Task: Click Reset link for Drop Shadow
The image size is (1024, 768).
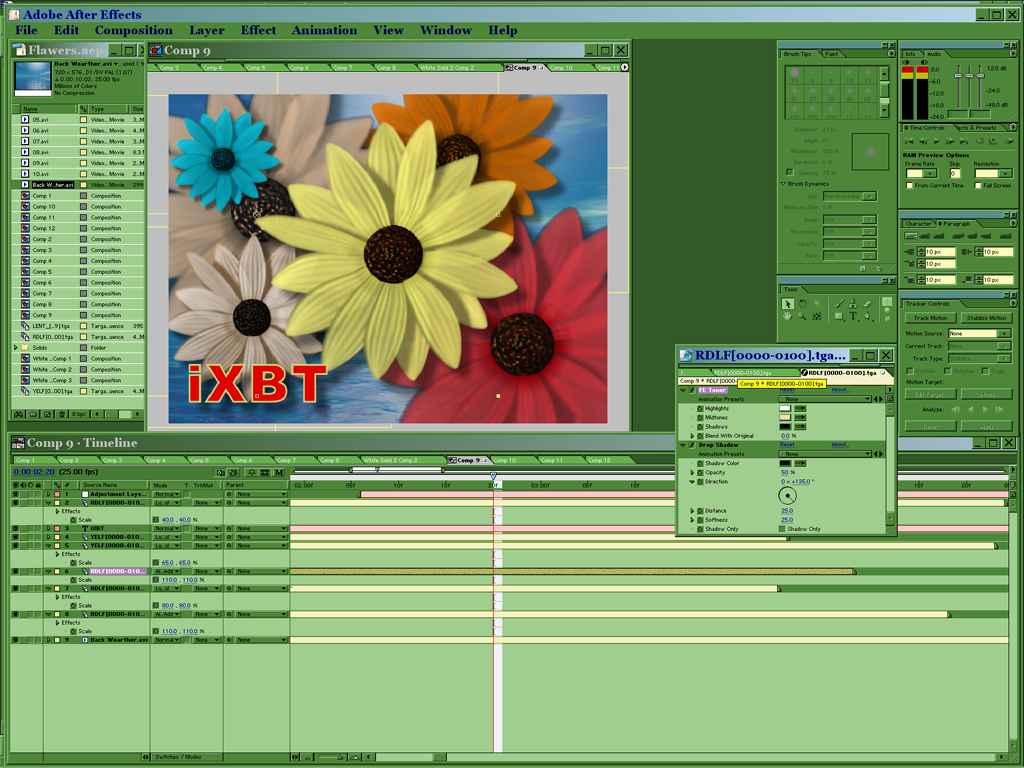Action: (787, 444)
